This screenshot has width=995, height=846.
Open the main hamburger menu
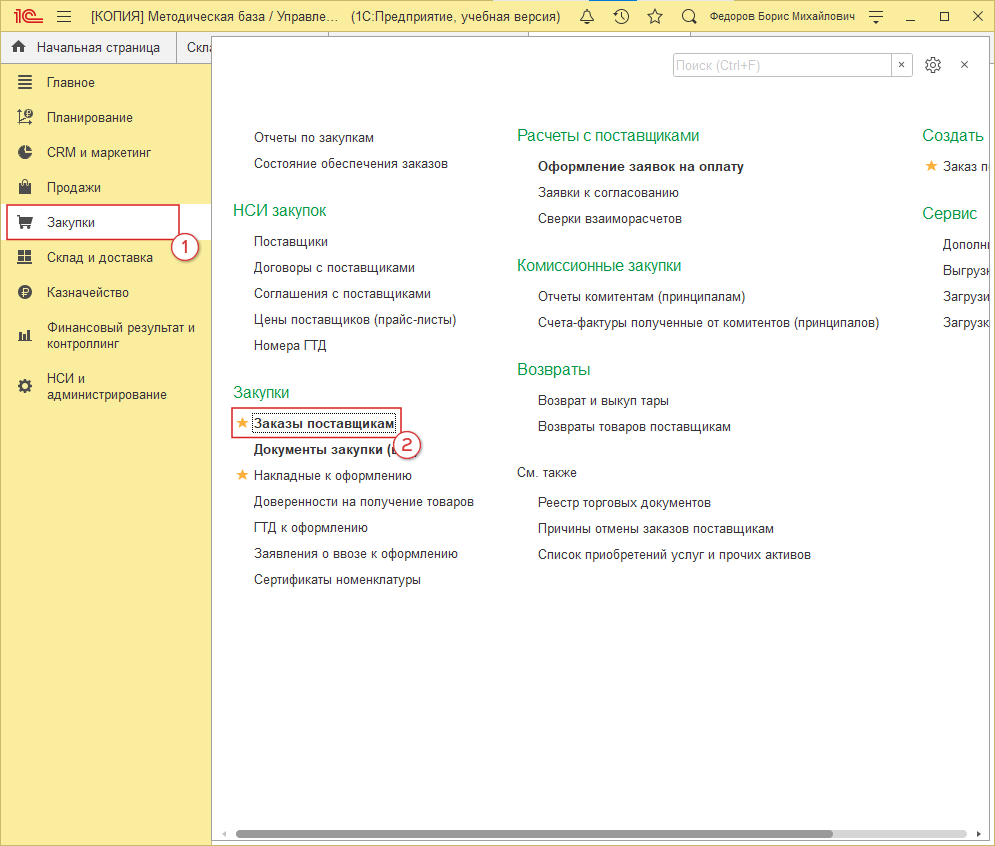point(64,17)
